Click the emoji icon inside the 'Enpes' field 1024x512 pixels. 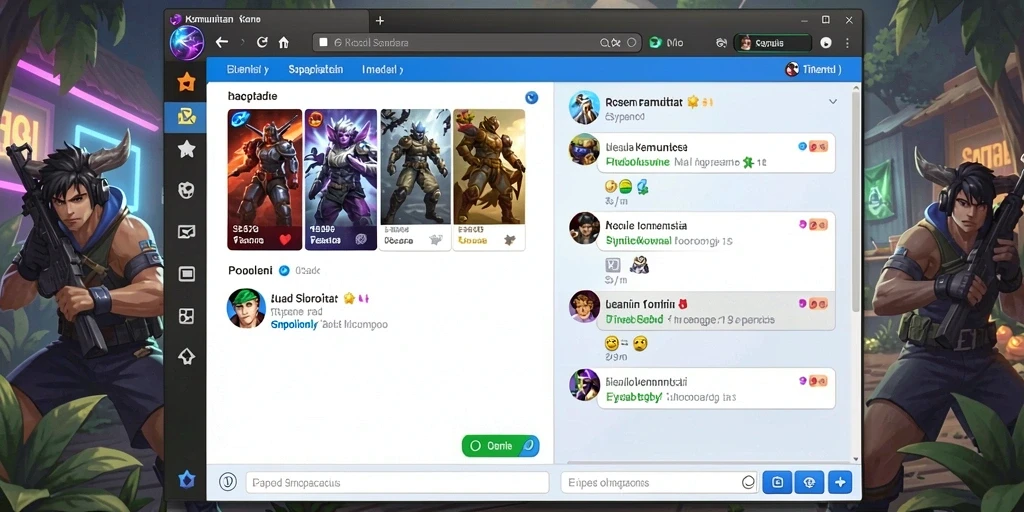(748, 483)
